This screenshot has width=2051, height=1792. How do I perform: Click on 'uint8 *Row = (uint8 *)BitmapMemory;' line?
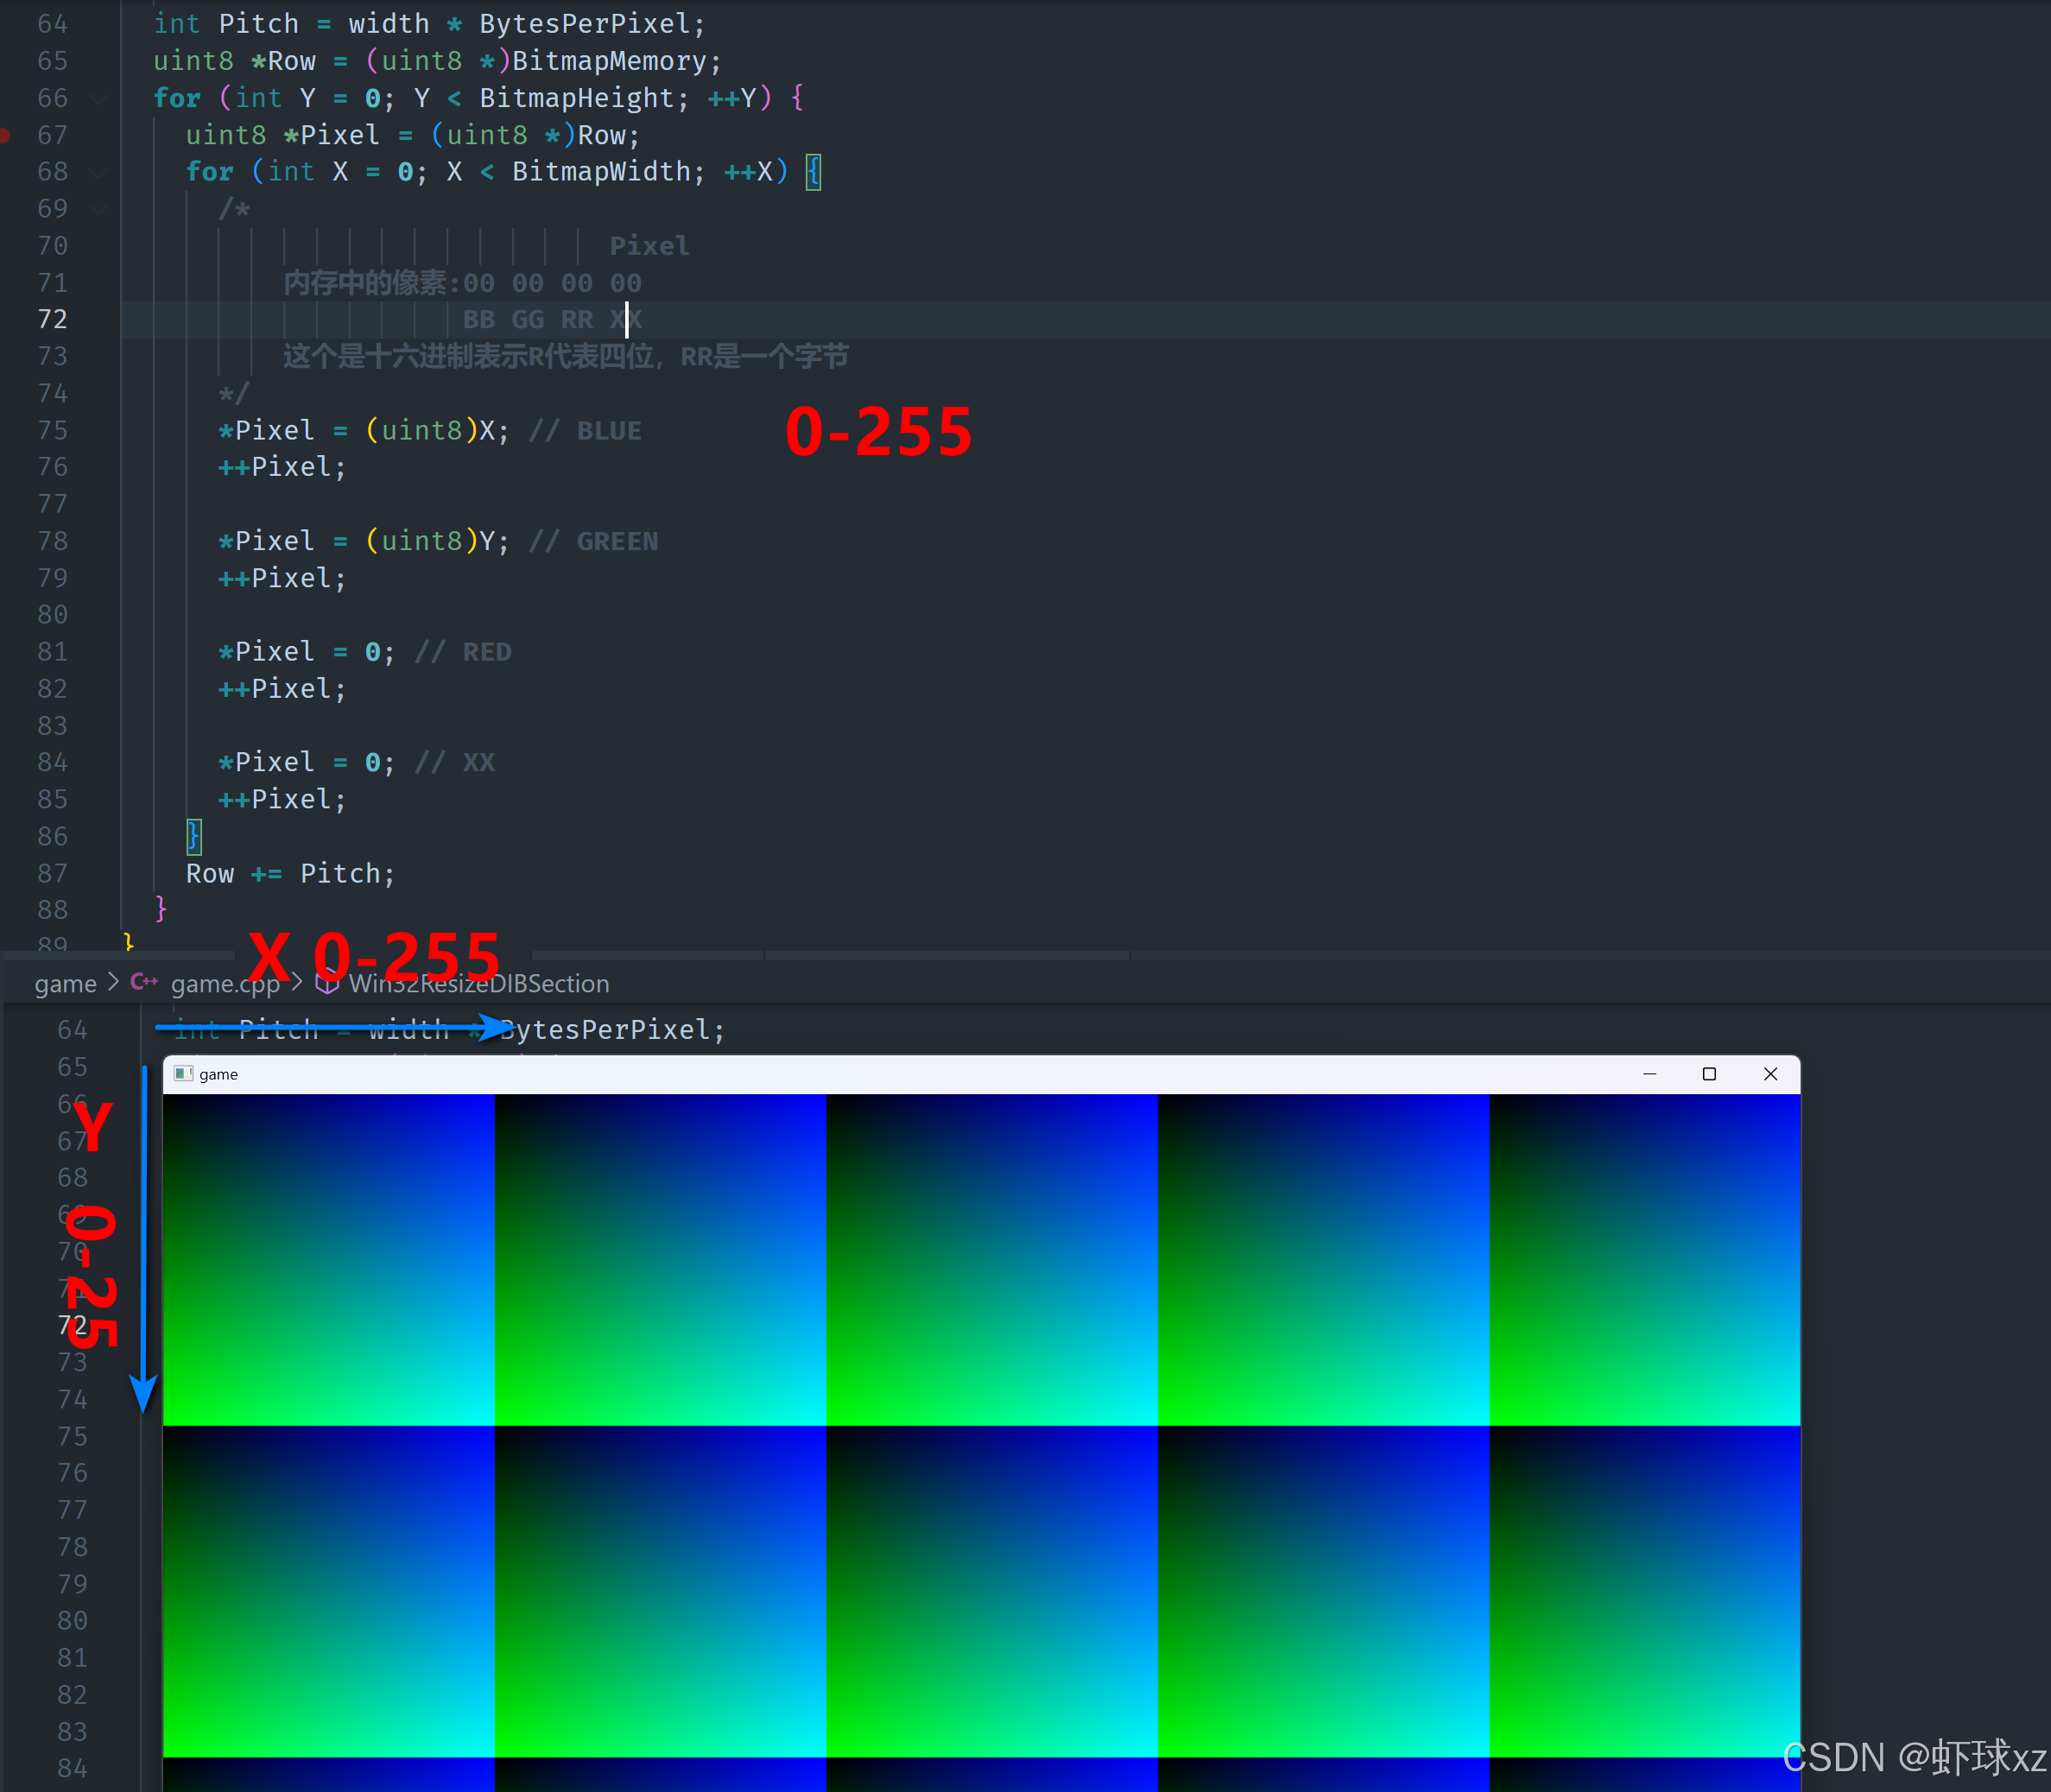[437, 61]
